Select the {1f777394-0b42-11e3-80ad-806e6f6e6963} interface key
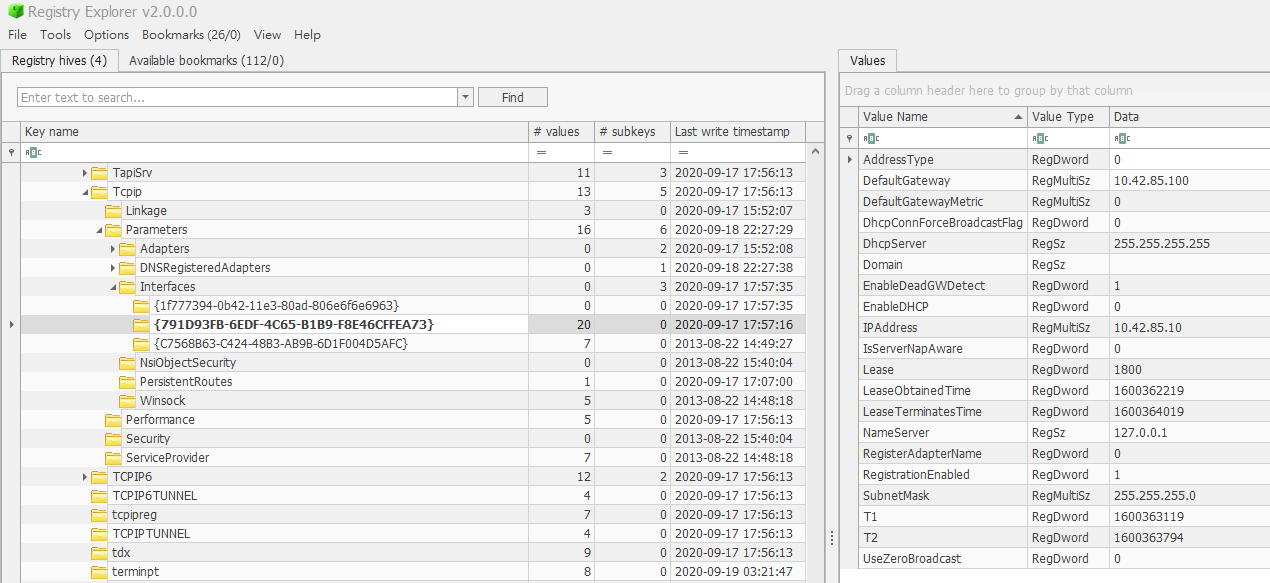Image resolution: width=1270 pixels, height=583 pixels. (277, 306)
